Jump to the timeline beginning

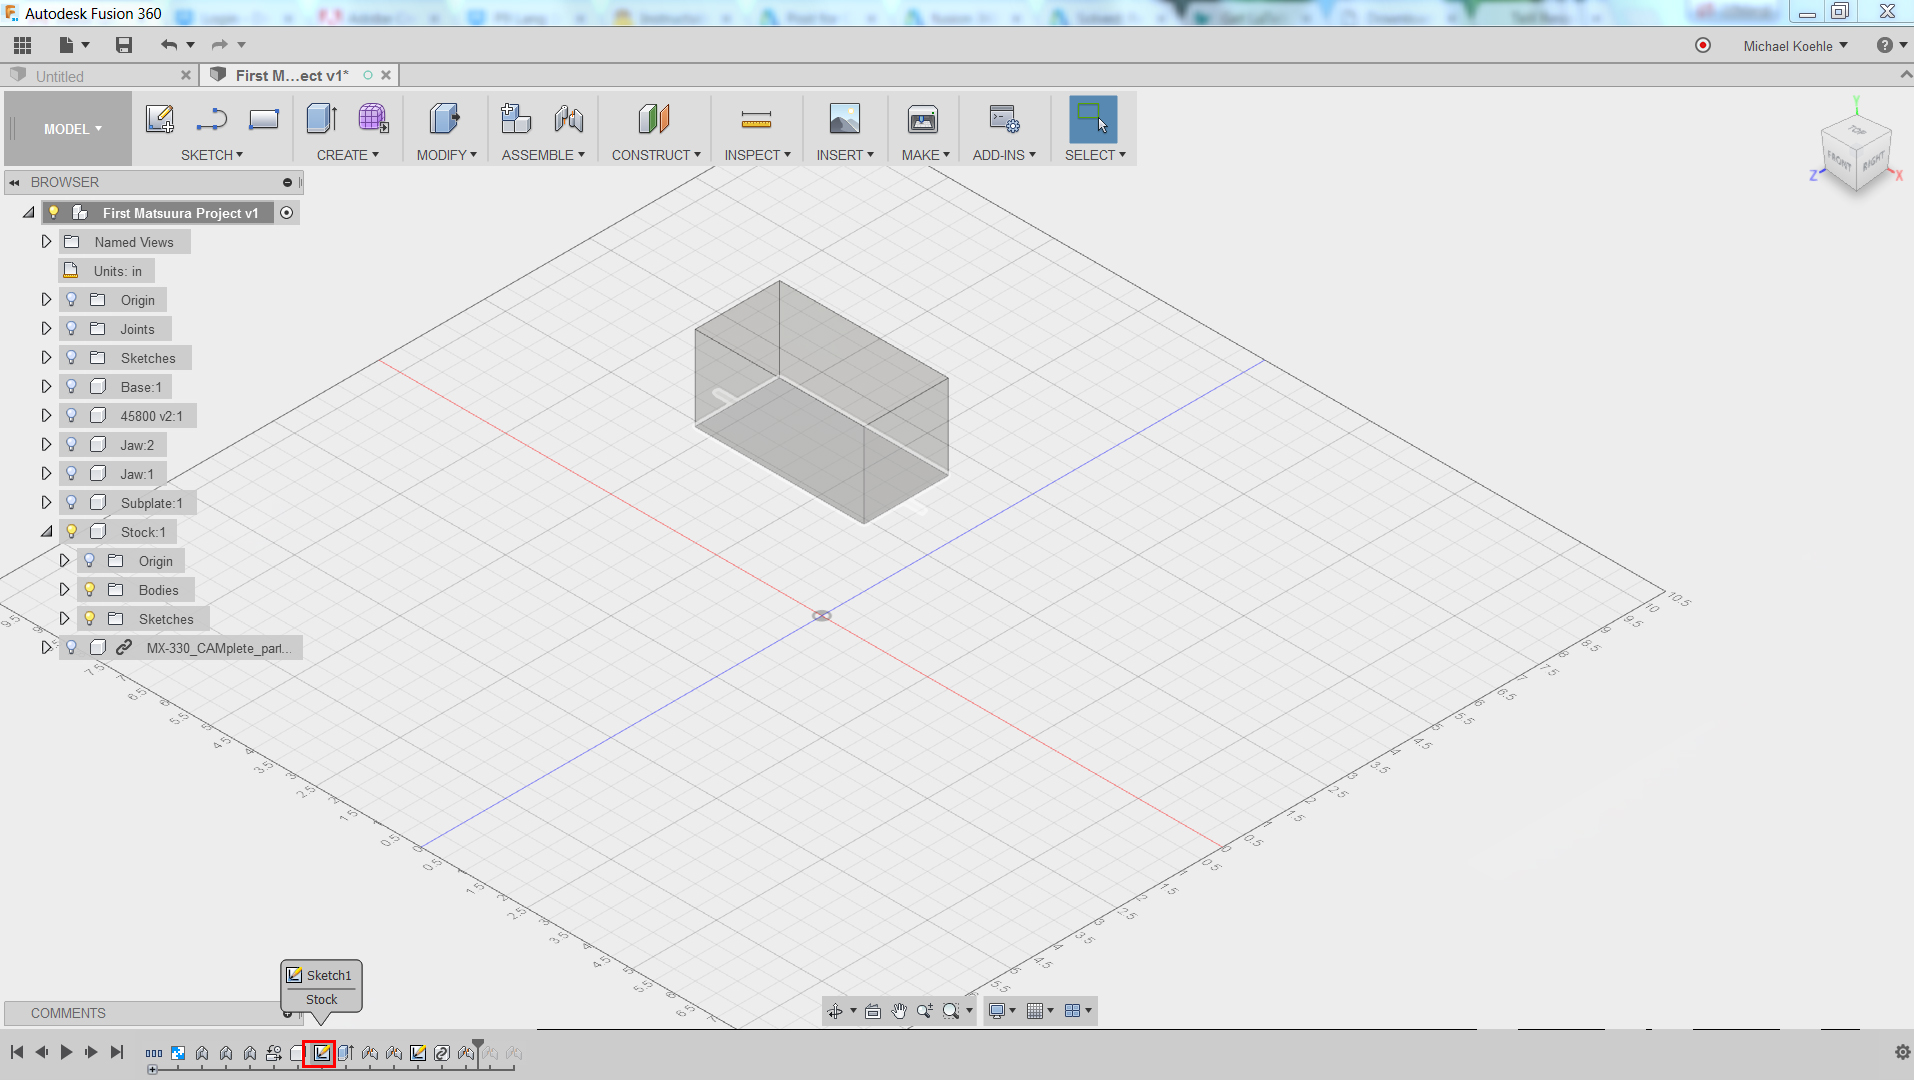pos(17,1052)
